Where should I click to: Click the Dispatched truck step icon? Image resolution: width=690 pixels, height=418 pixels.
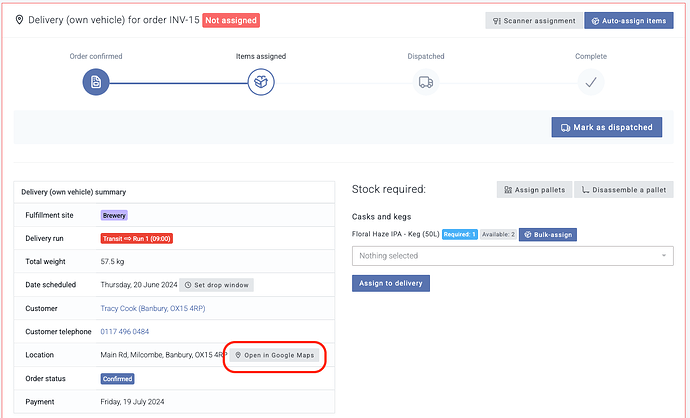pos(426,82)
